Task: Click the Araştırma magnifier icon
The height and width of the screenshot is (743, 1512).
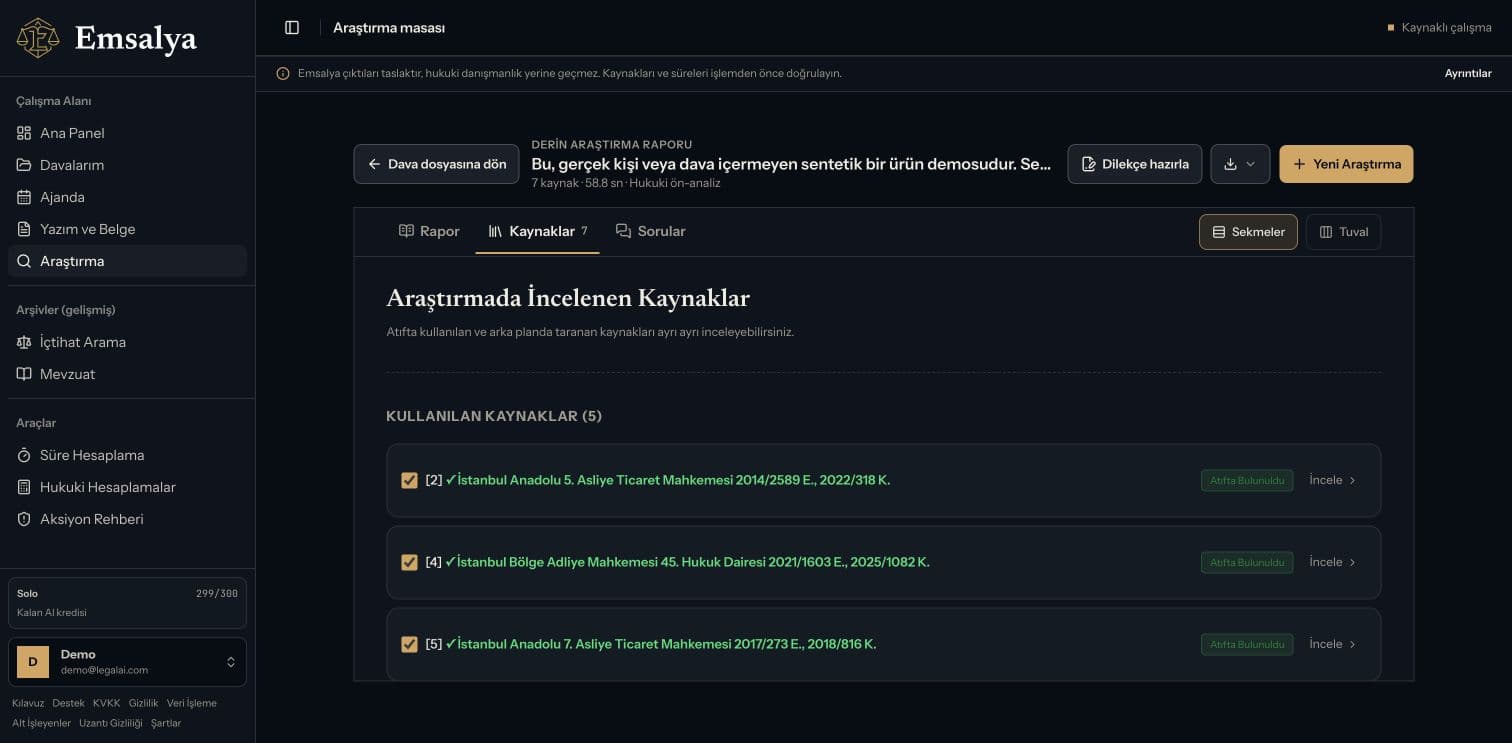Action: coord(24,261)
